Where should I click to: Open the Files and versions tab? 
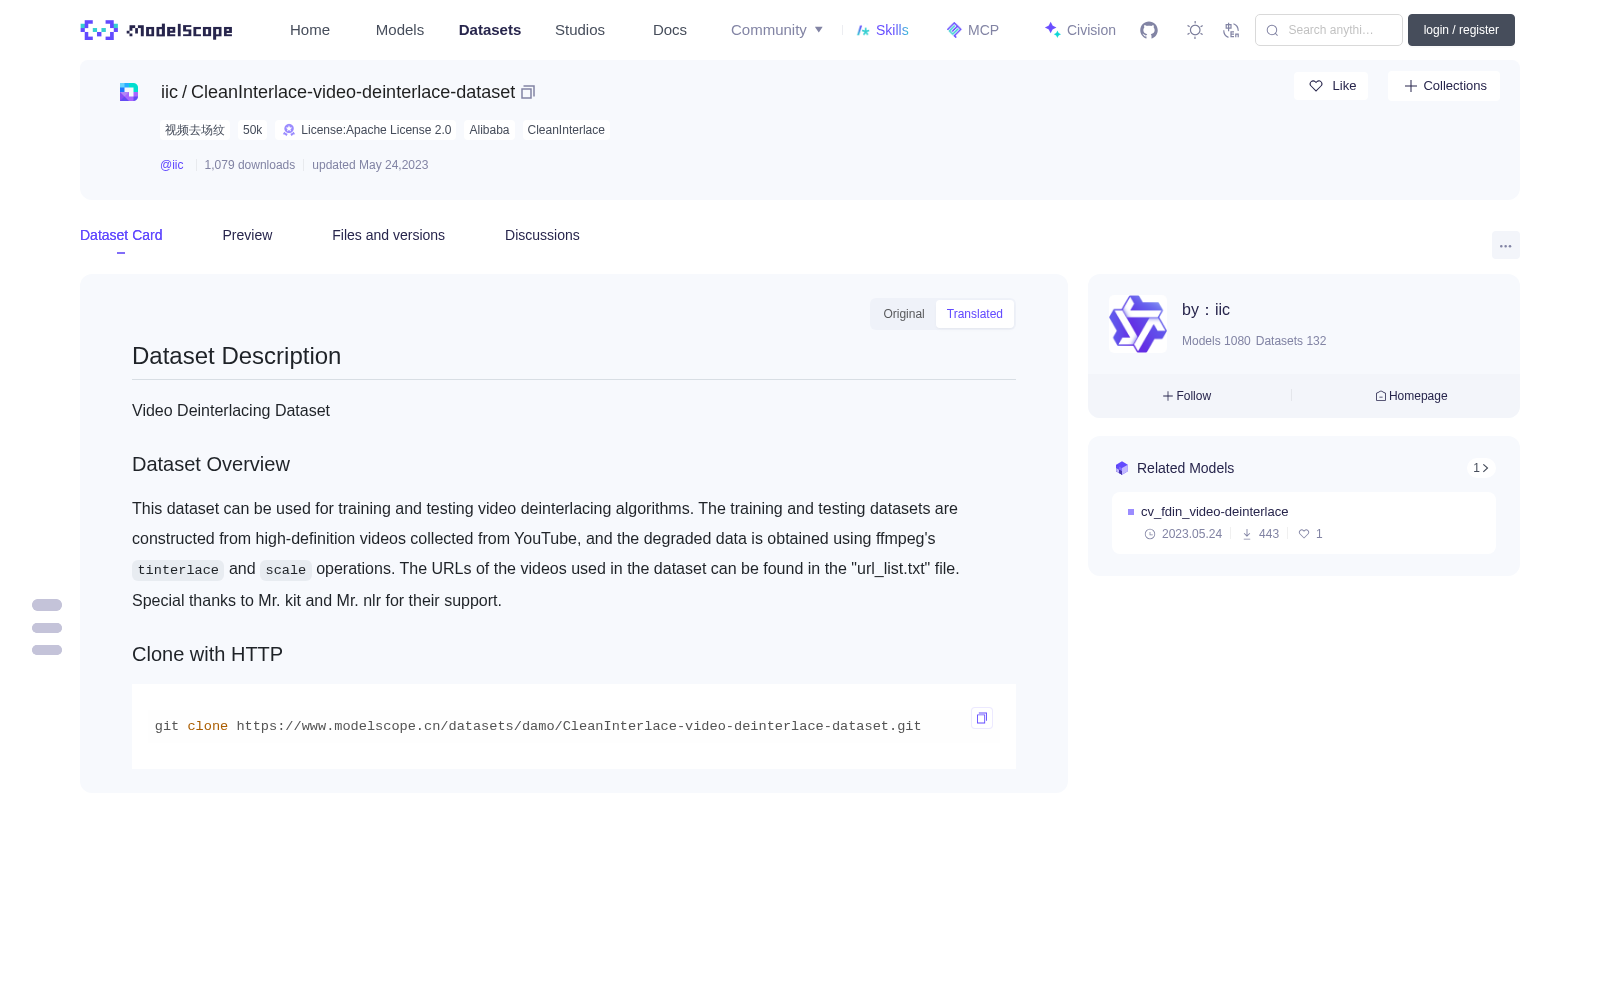[x=388, y=235]
